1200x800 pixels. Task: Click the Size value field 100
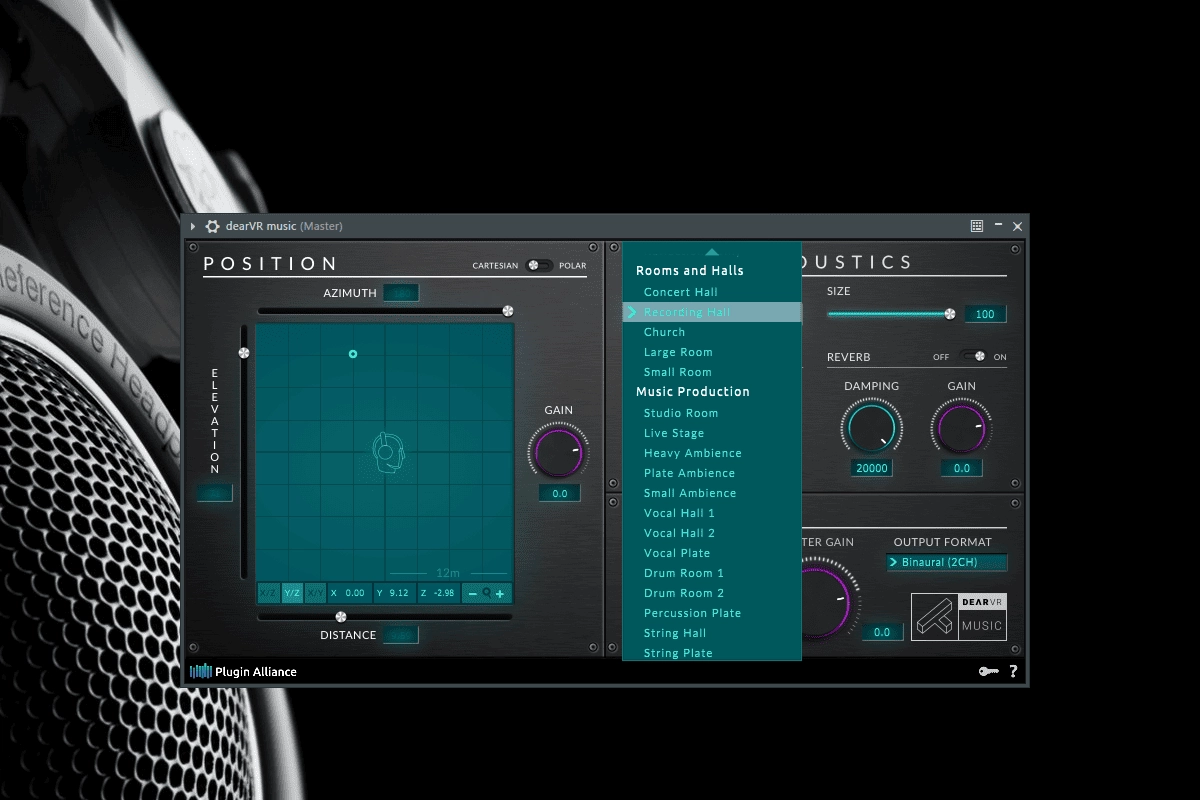point(985,314)
